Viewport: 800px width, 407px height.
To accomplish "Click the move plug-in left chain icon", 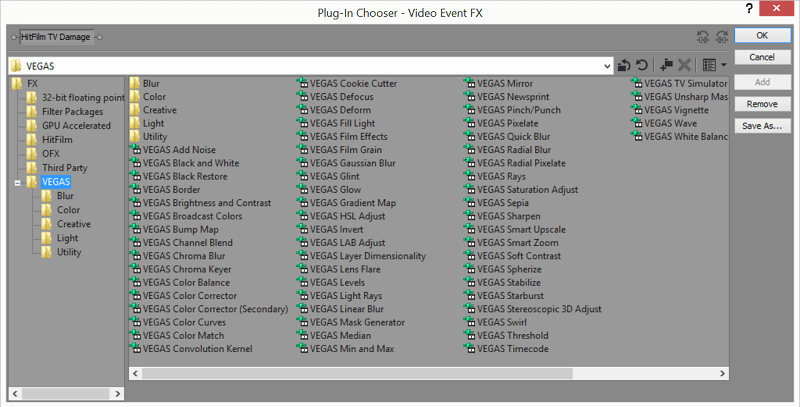I will pos(703,37).
